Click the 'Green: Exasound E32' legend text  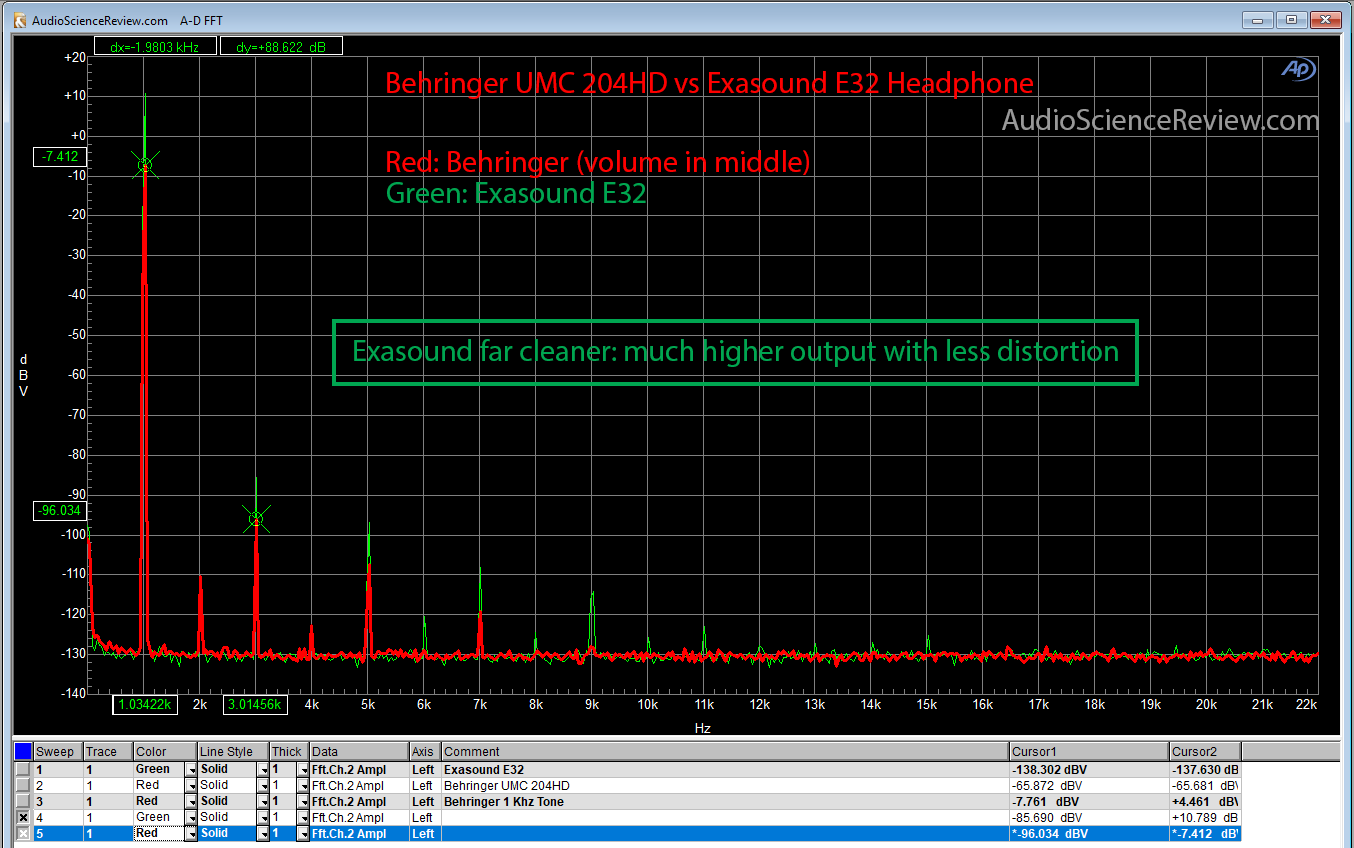[516, 193]
